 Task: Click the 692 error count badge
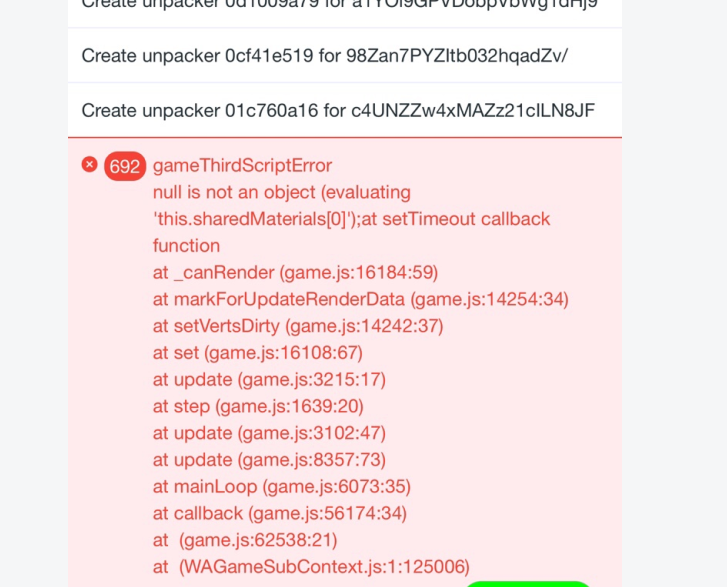click(x=125, y=166)
